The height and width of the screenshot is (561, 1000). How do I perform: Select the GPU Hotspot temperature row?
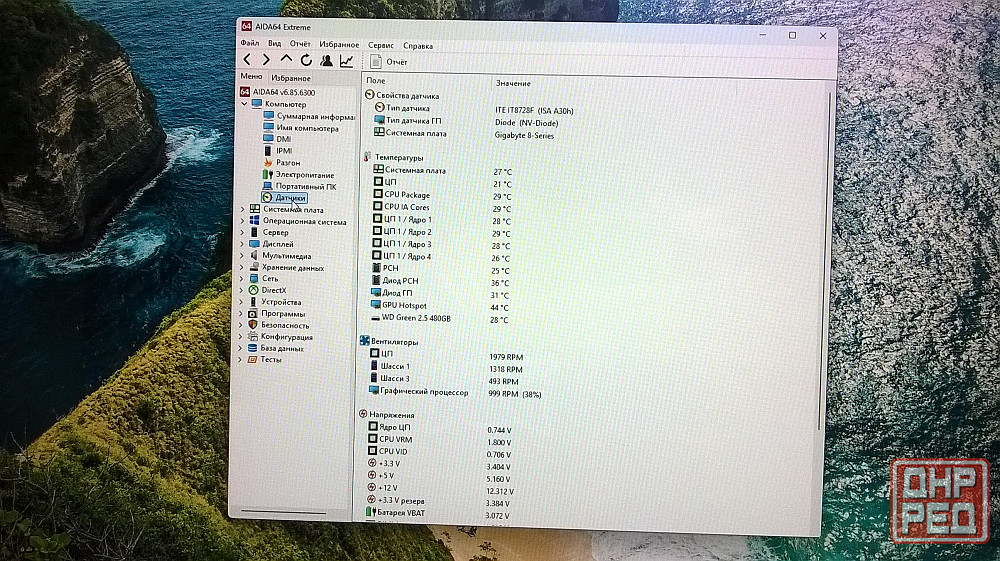pyautogui.click(x=405, y=306)
